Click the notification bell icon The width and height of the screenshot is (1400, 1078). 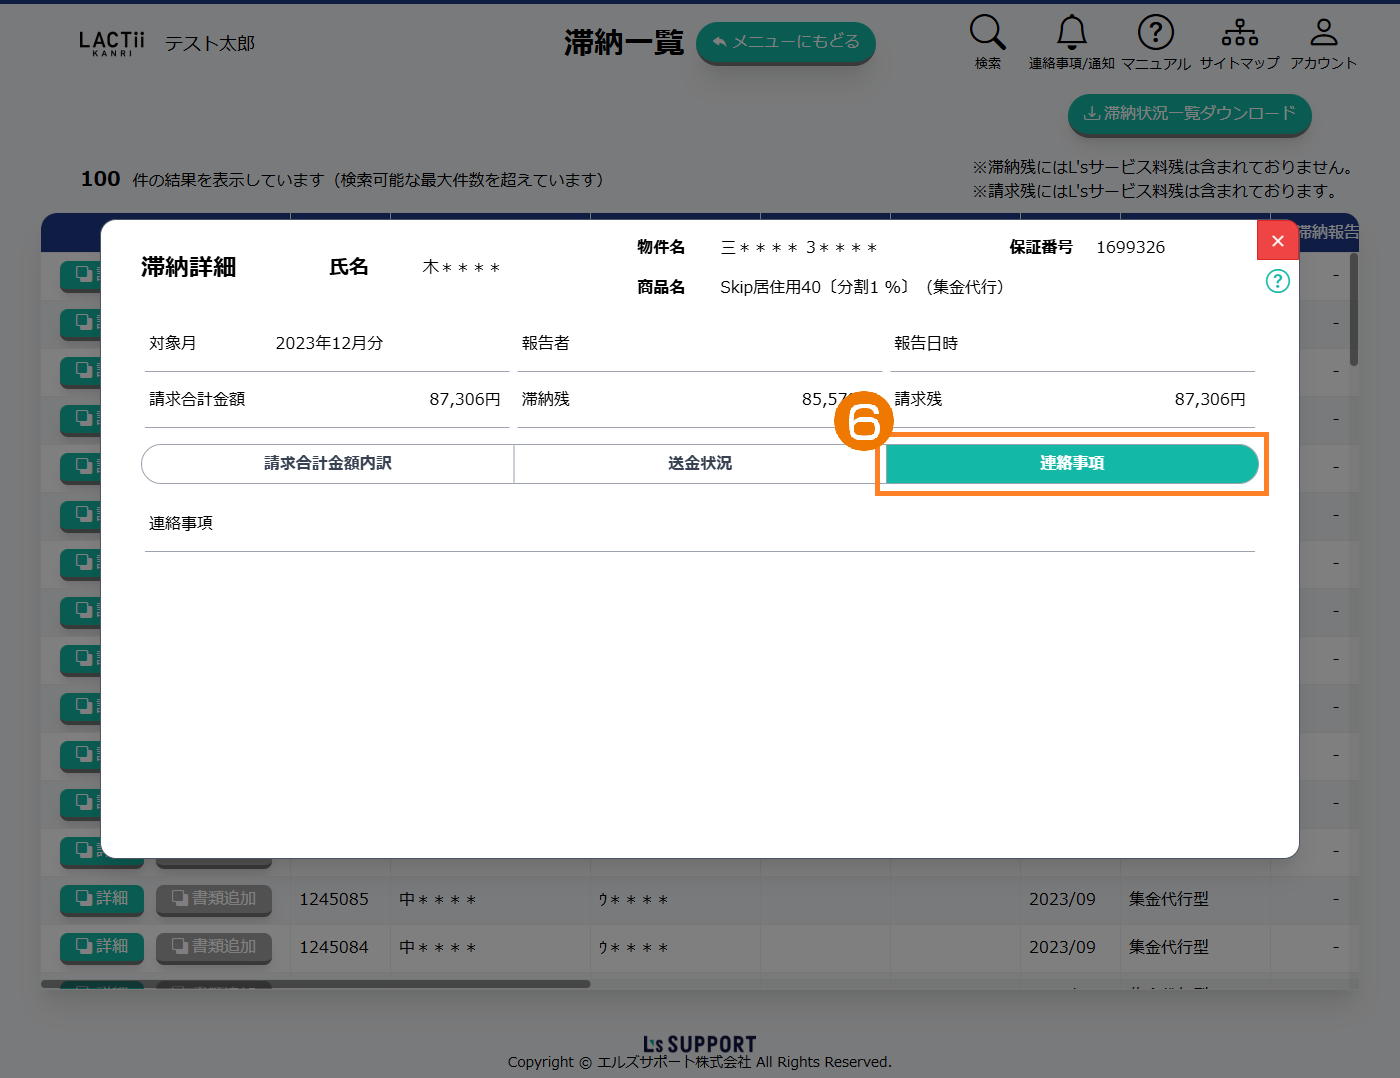point(1071,33)
